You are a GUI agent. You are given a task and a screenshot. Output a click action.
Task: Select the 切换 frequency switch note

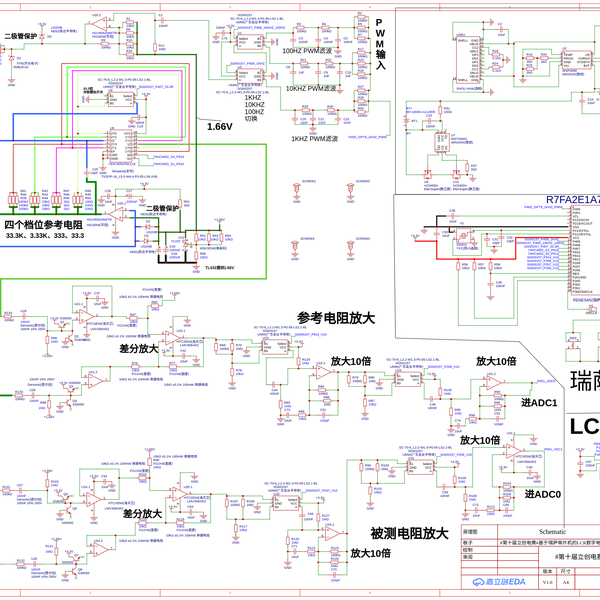pyautogui.click(x=251, y=119)
